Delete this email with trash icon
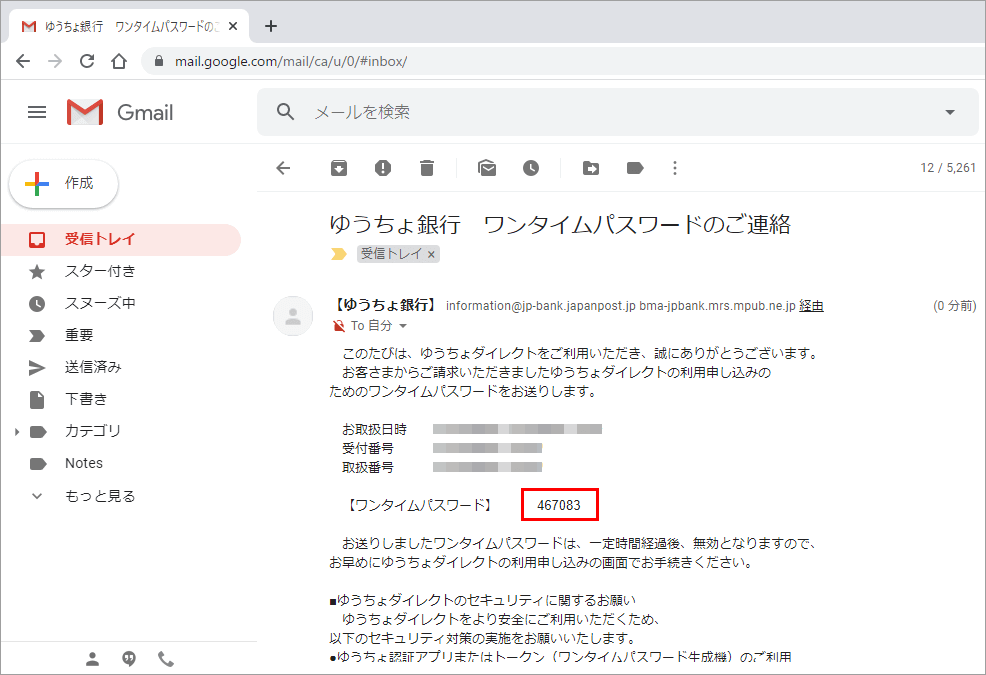Screen dimensions: 986x675 [427, 168]
